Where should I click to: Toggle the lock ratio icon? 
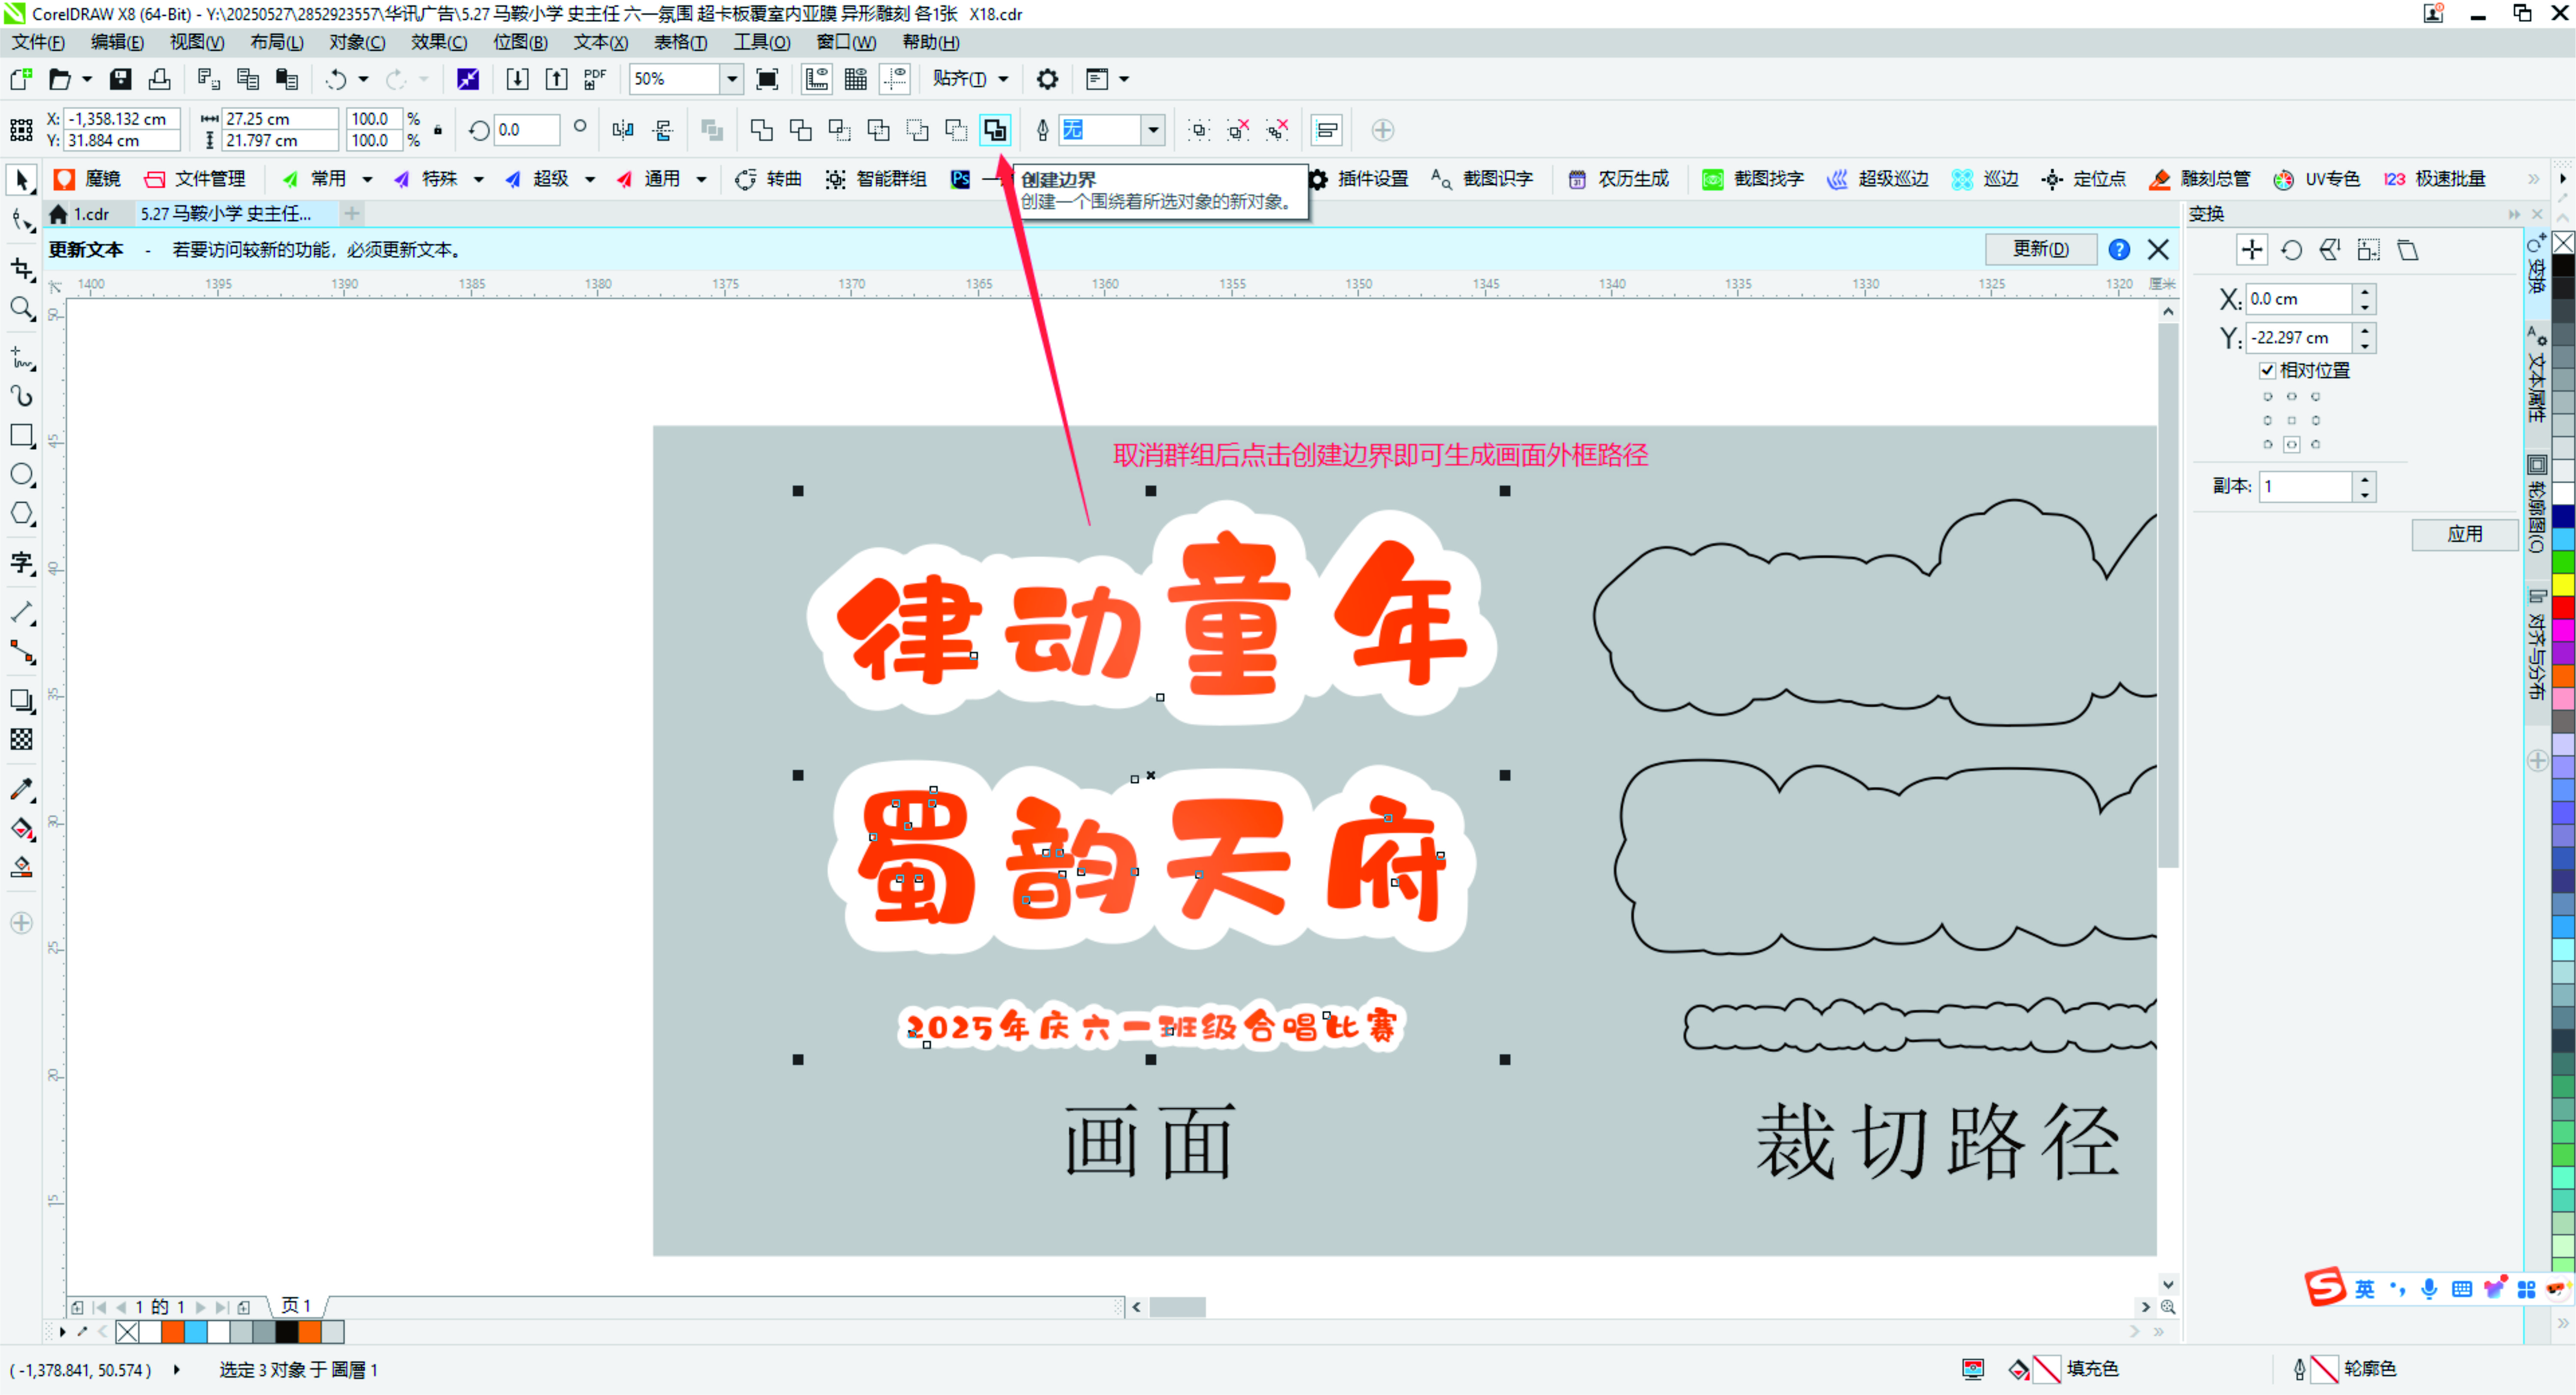pyautogui.click(x=438, y=130)
